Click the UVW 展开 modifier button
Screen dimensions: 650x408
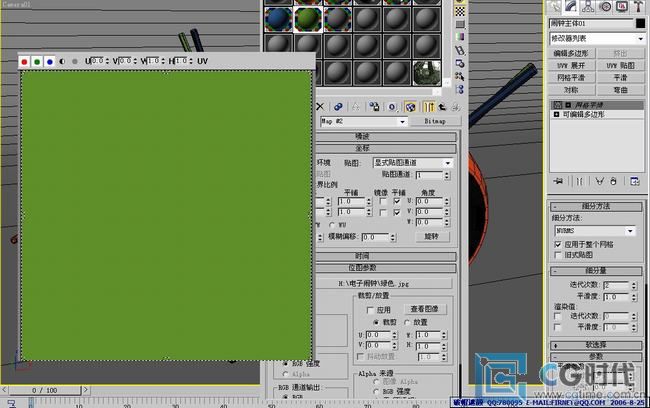pos(571,66)
